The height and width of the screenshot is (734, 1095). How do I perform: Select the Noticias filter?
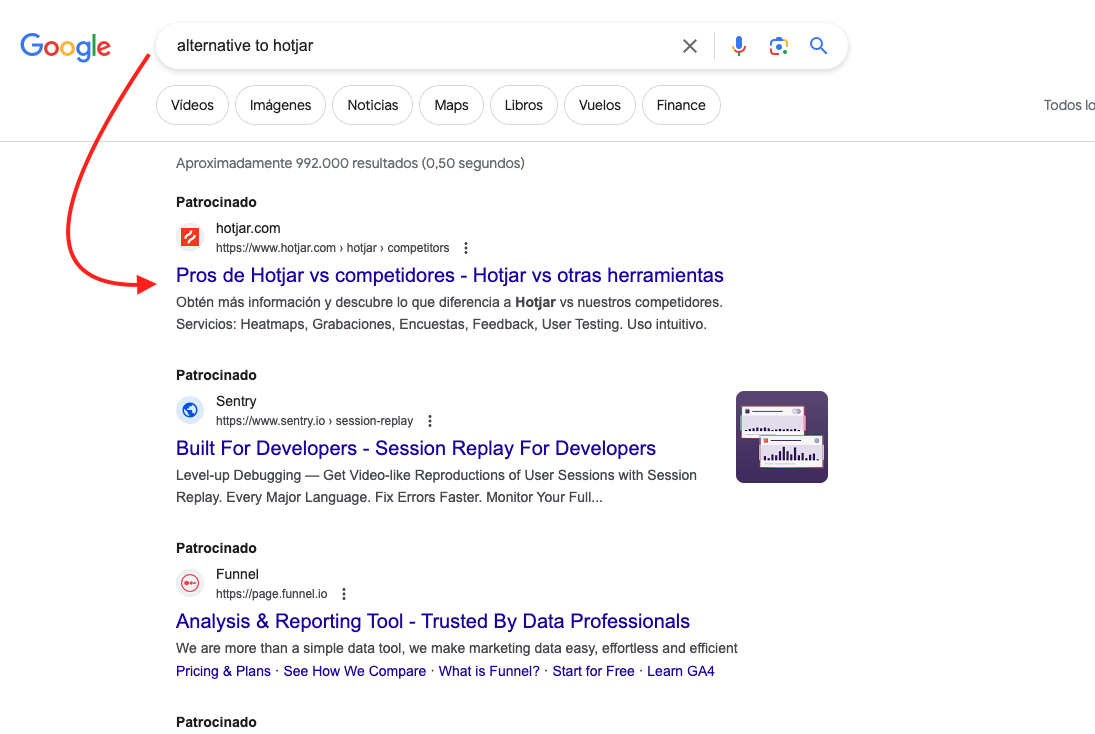coord(372,105)
